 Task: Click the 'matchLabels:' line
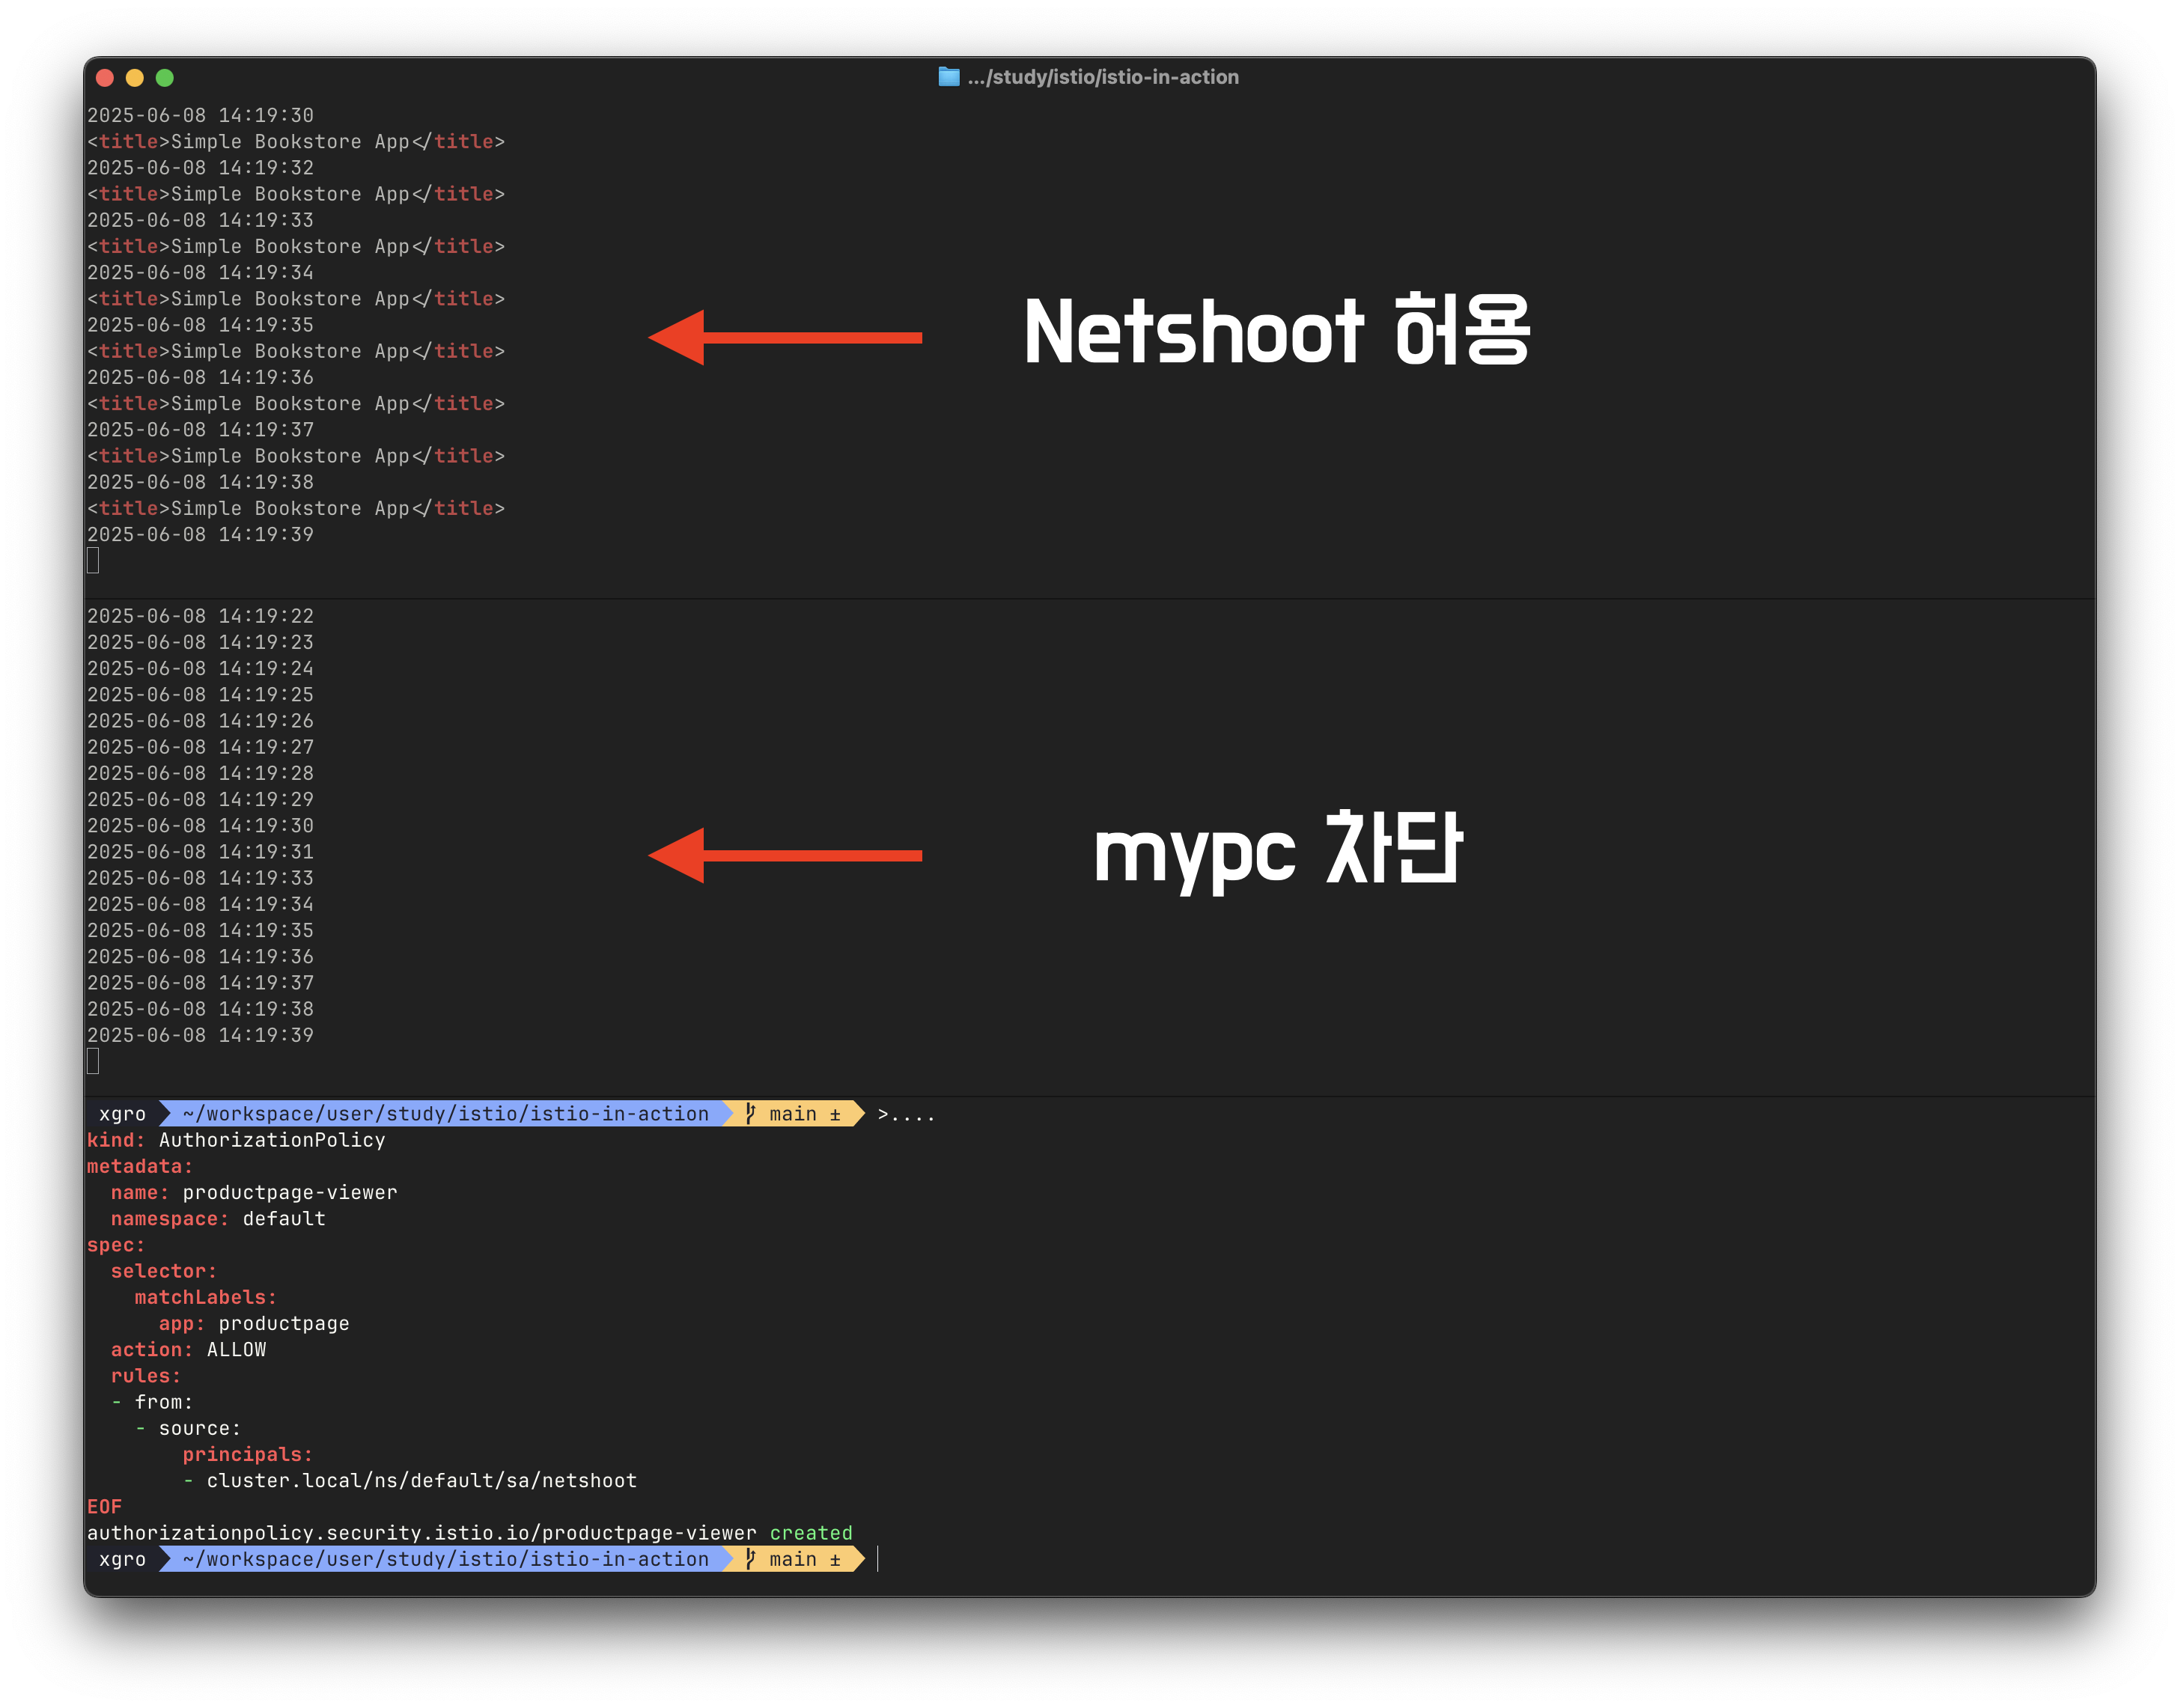tap(206, 1297)
